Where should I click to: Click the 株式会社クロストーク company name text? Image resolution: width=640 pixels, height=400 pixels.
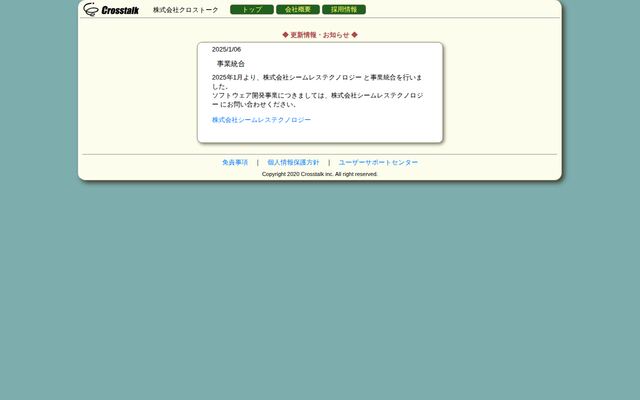tap(186, 10)
